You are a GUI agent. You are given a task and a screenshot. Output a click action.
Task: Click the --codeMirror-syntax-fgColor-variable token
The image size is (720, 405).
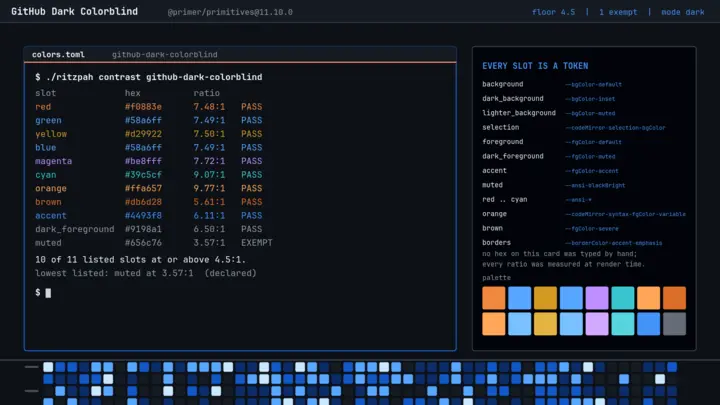tap(625, 214)
